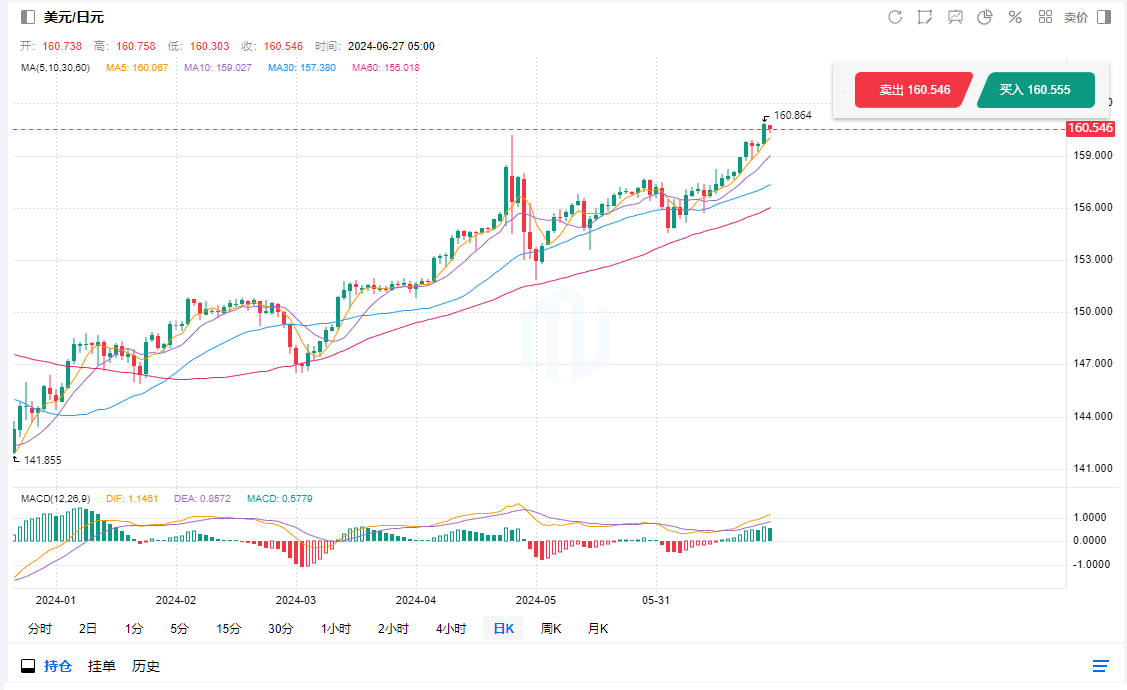This screenshot has height=690, width=1127.
Task: Select the 周K weekly timeframe
Action: click(551, 629)
